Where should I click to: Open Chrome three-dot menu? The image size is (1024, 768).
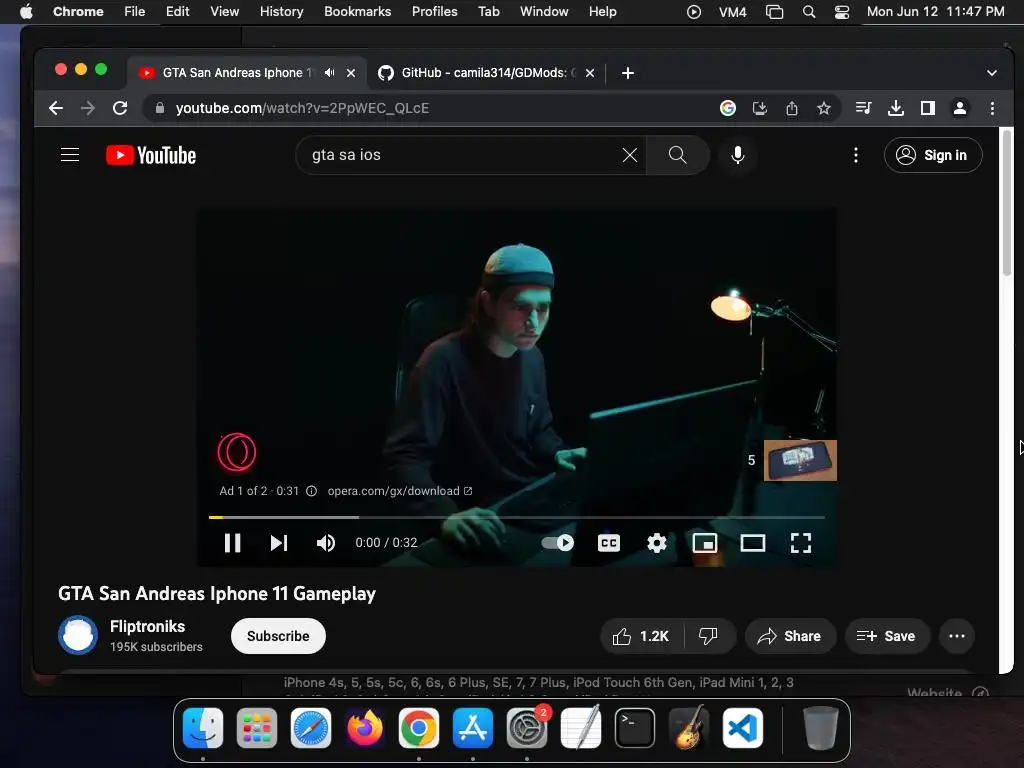992,108
